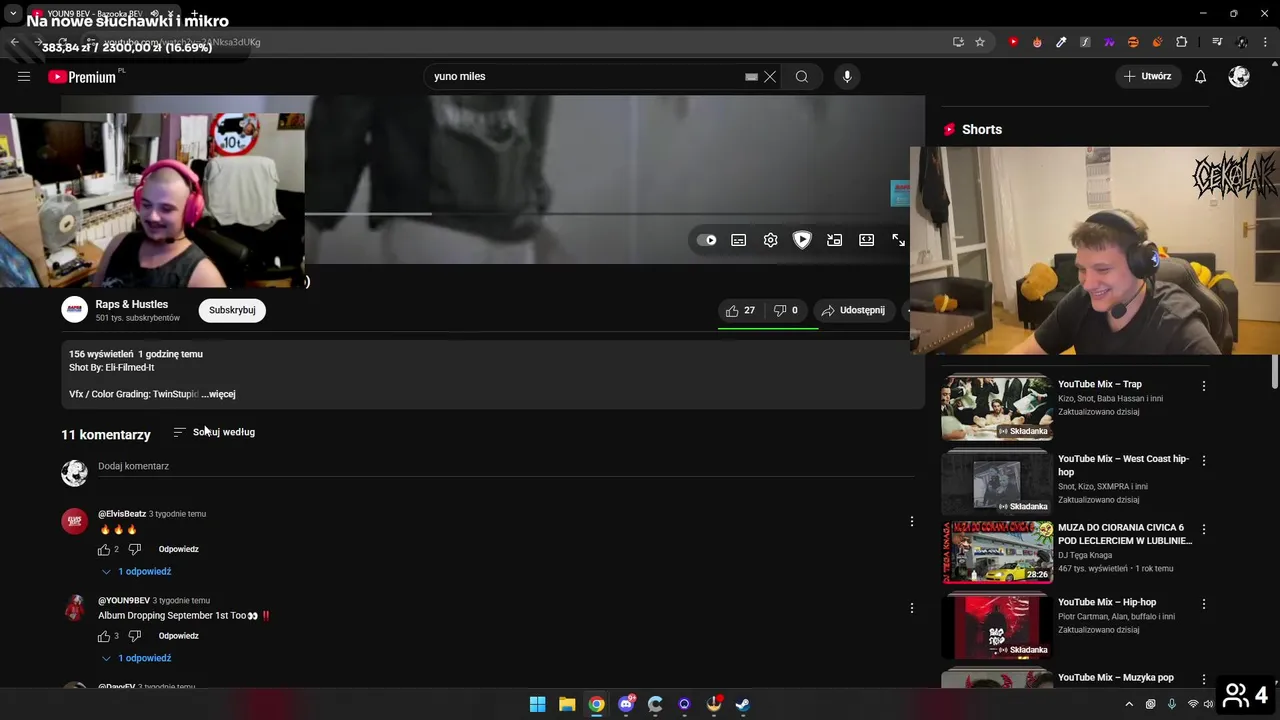This screenshot has height=720, width=1280.
Task: Install the page as an app via the address bar icon
Action: click(x=958, y=42)
